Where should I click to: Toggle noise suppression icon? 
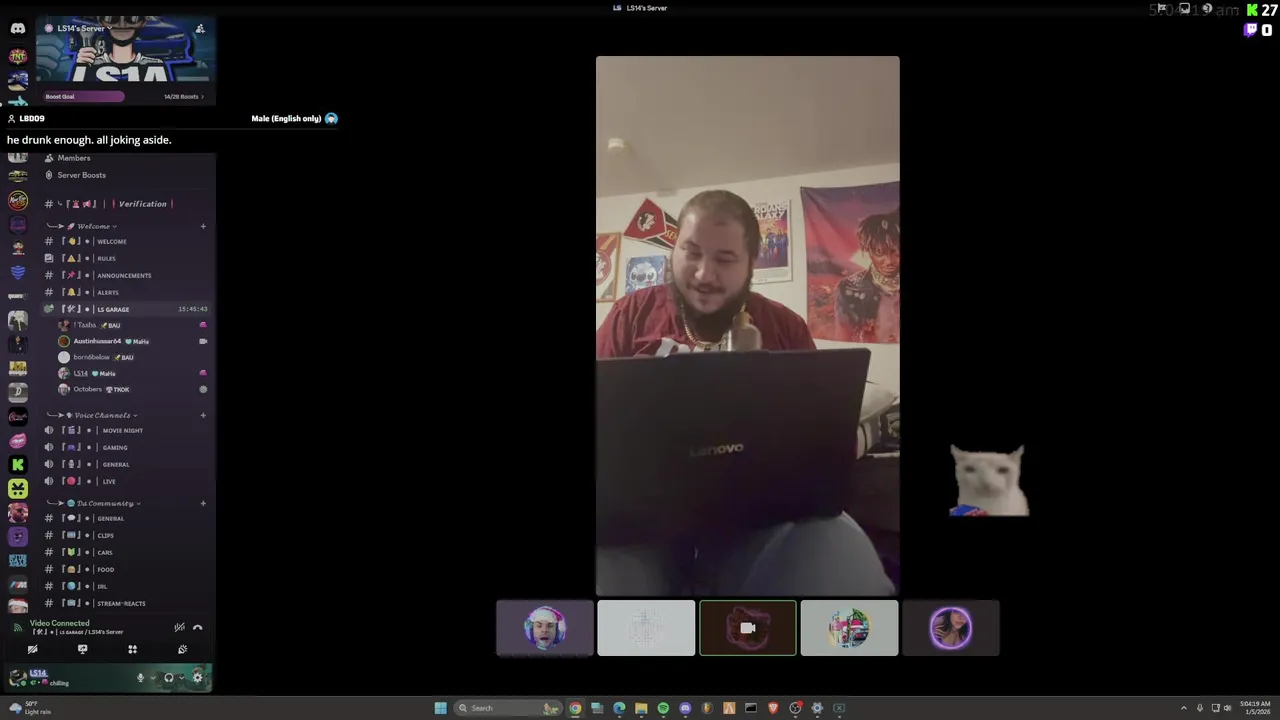(179, 627)
